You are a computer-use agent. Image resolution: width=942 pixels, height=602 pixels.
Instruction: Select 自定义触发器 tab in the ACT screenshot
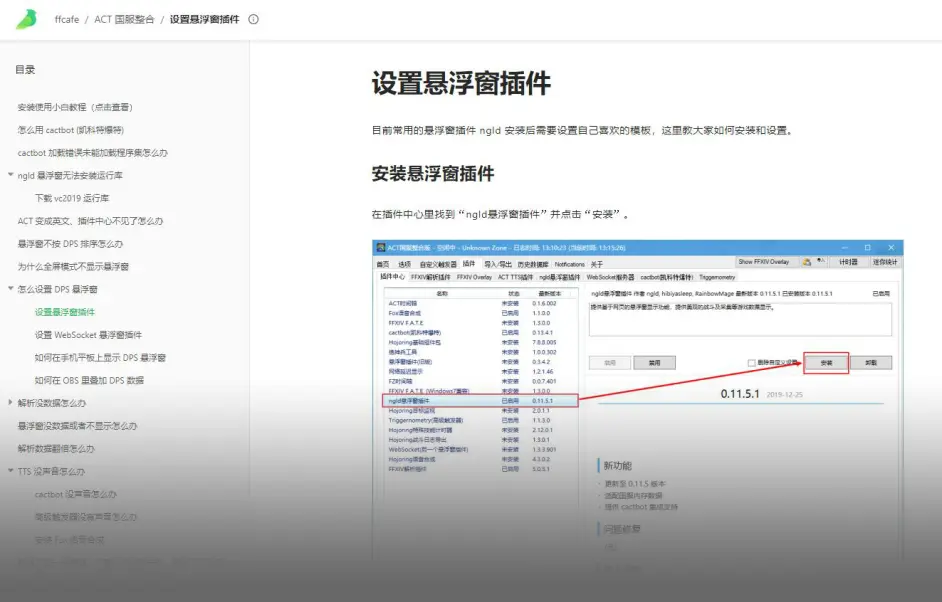click(437, 264)
